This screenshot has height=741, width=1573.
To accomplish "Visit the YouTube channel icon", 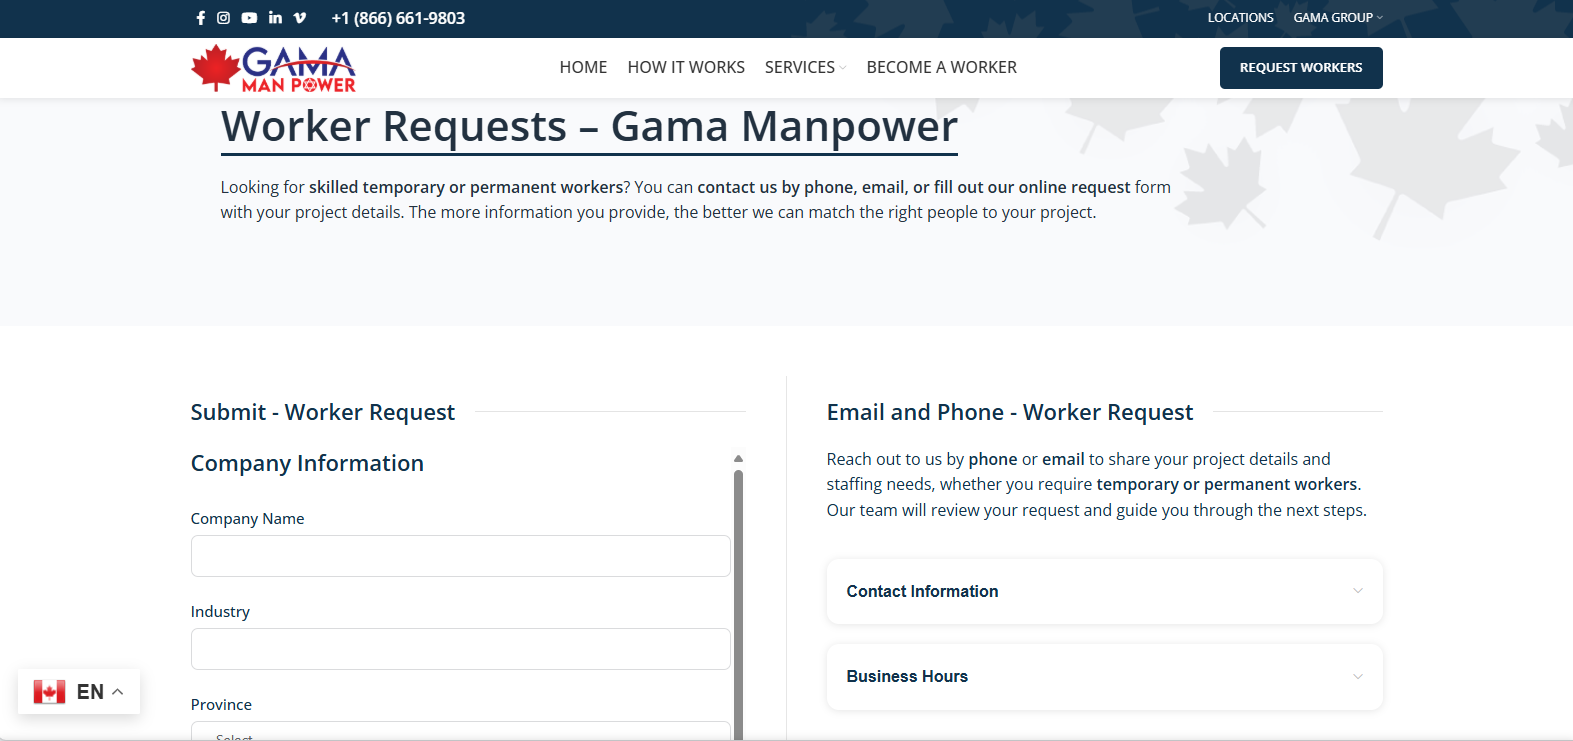I will click(249, 18).
